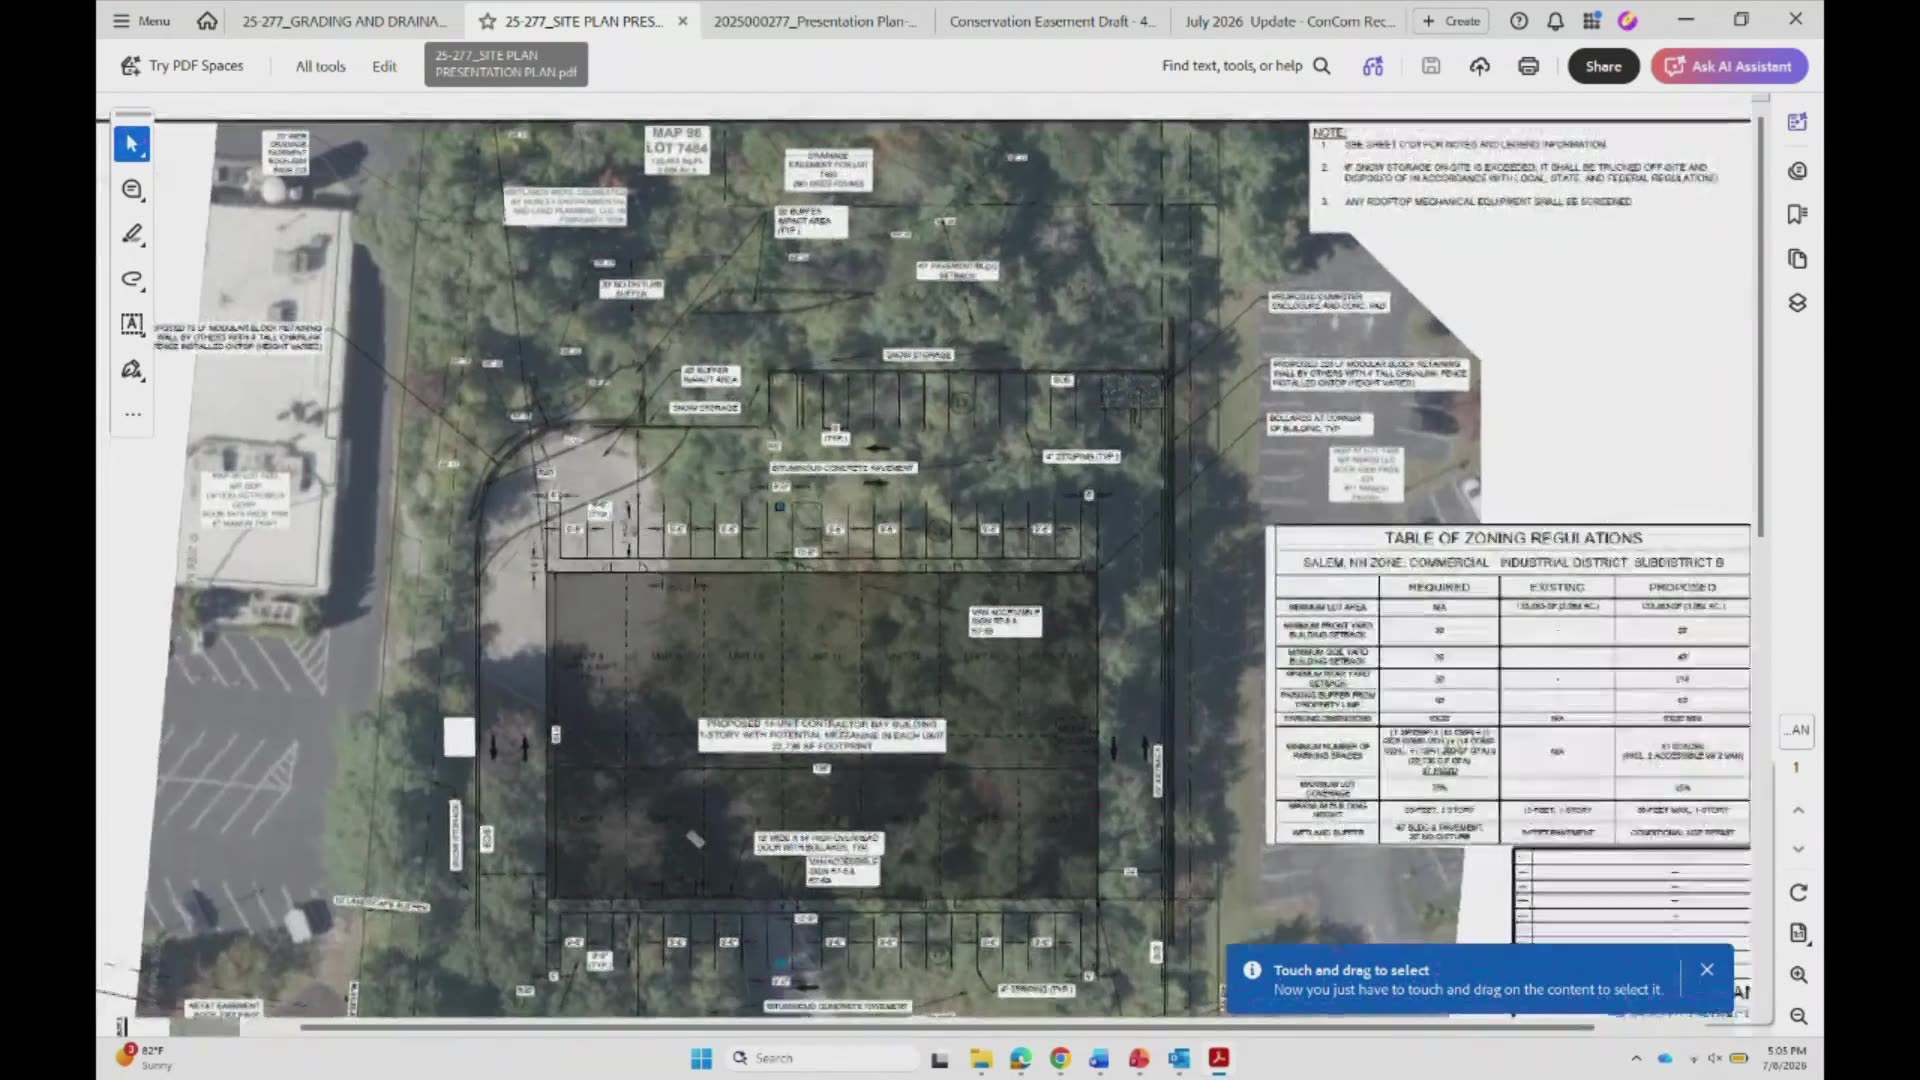
Task: Click Try PDF Spaces
Action: coord(182,66)
